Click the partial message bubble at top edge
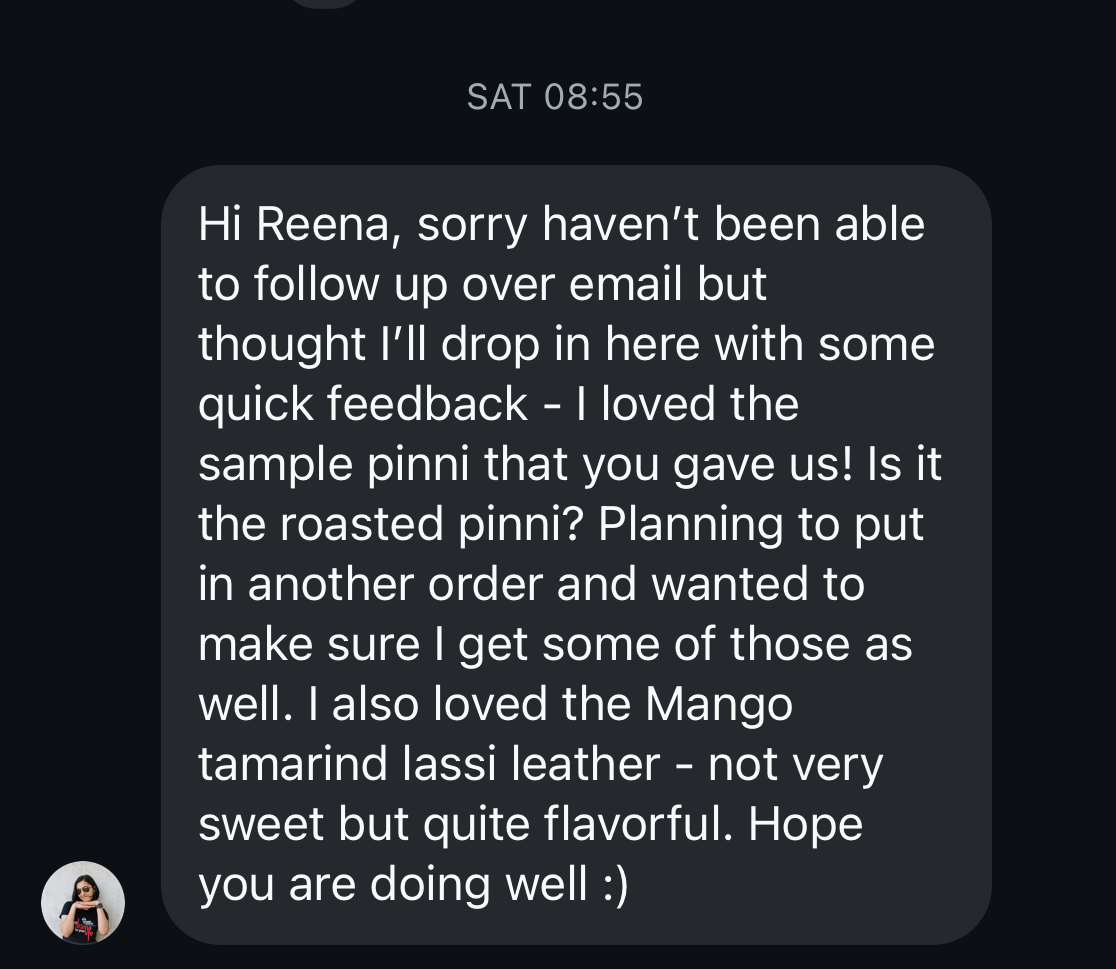The image size is (1116, 969). [x=324, y=3]
